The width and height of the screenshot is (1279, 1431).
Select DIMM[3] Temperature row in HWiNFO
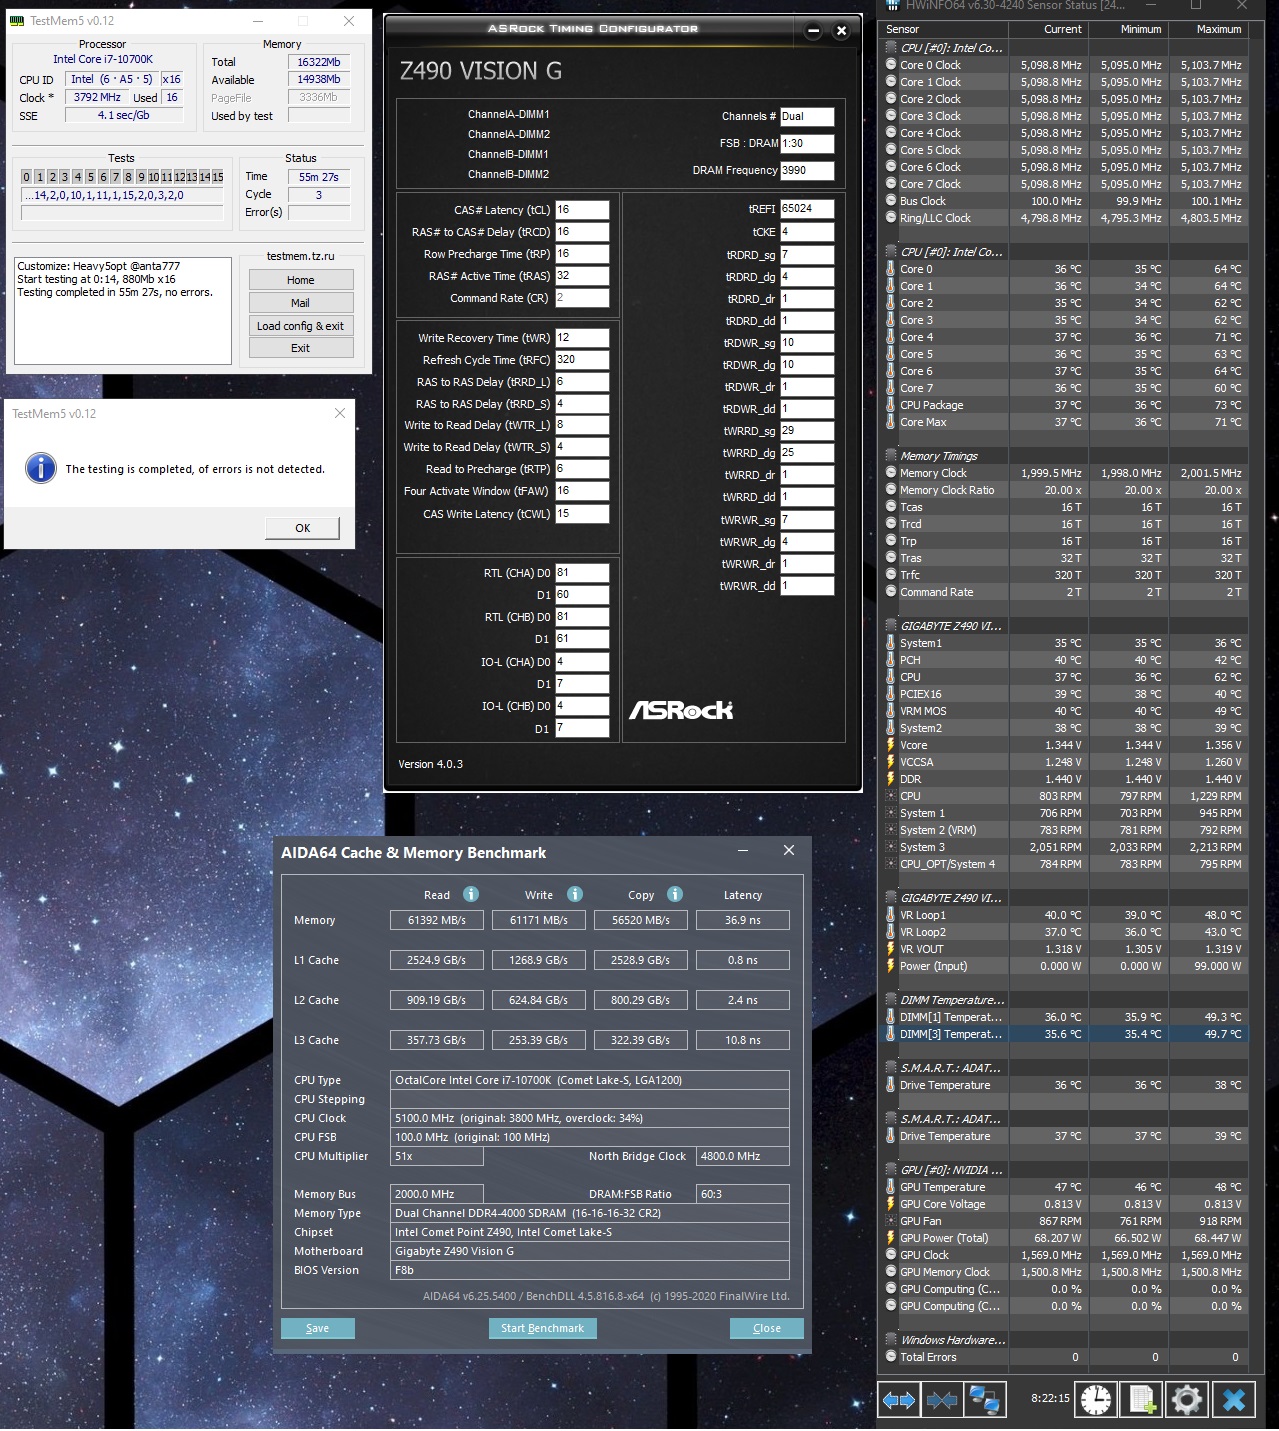coord(1064,1034)
